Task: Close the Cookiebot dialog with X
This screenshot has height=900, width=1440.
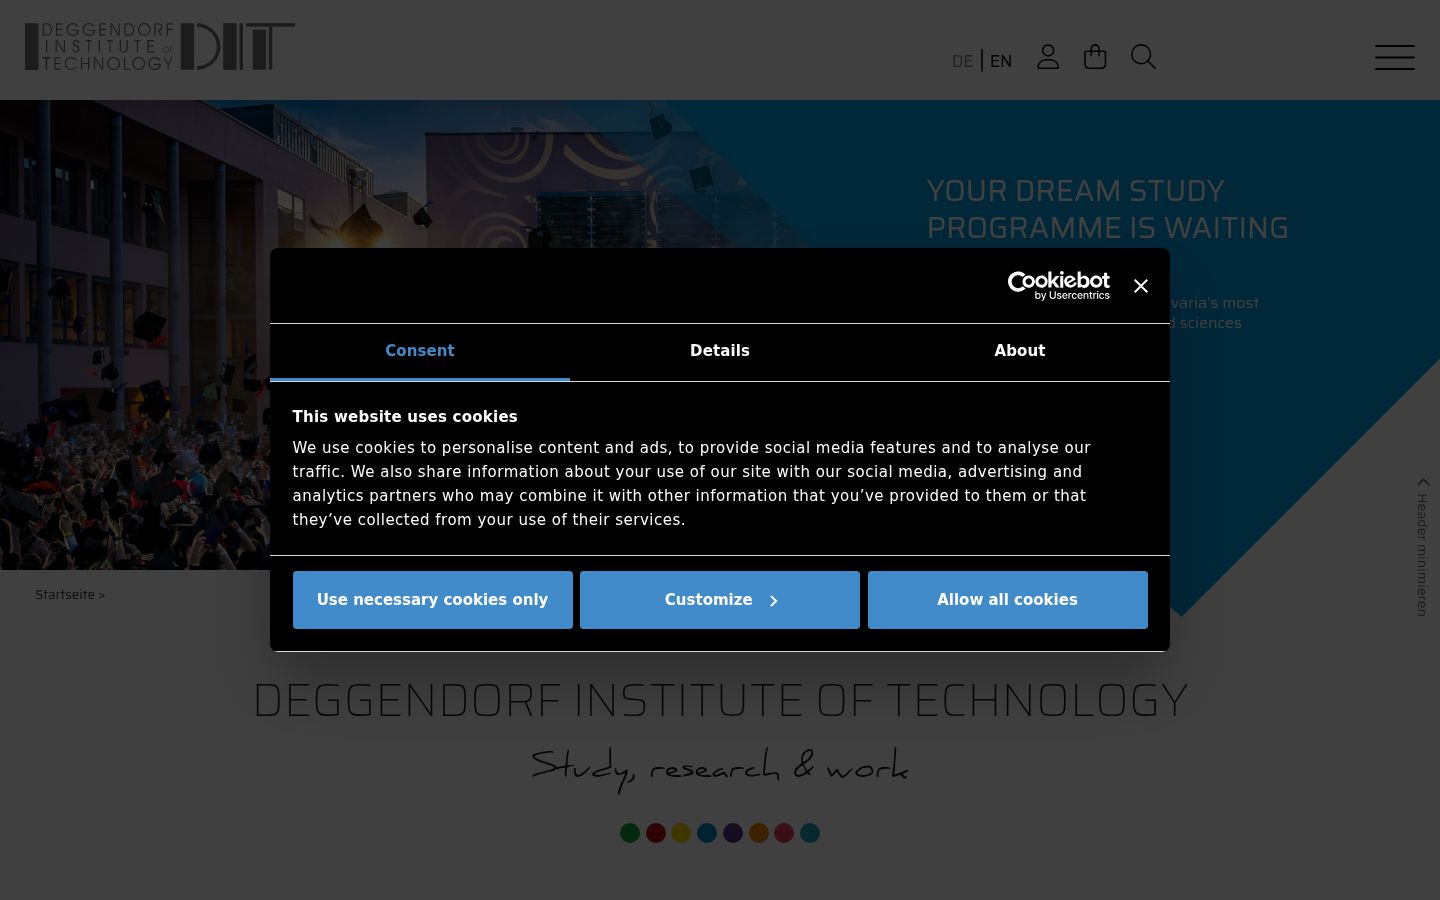Action: point(1141,286)
